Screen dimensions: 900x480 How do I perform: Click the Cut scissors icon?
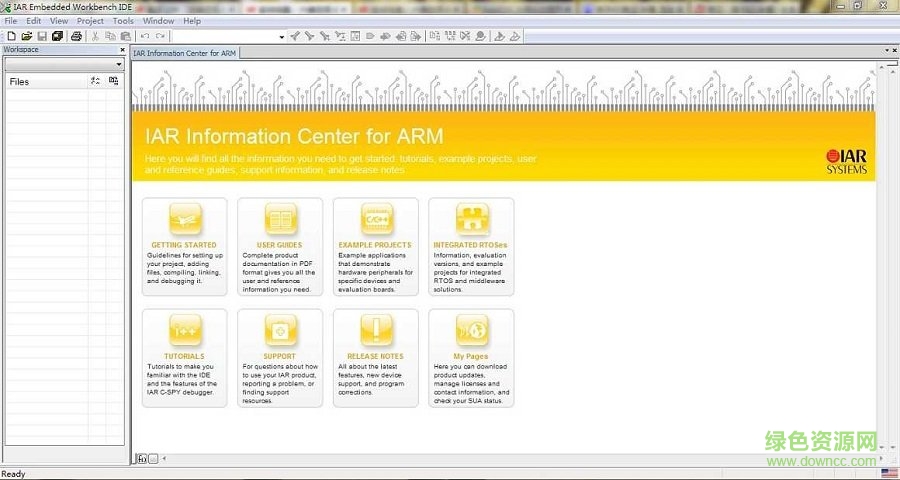coord(95,36)
